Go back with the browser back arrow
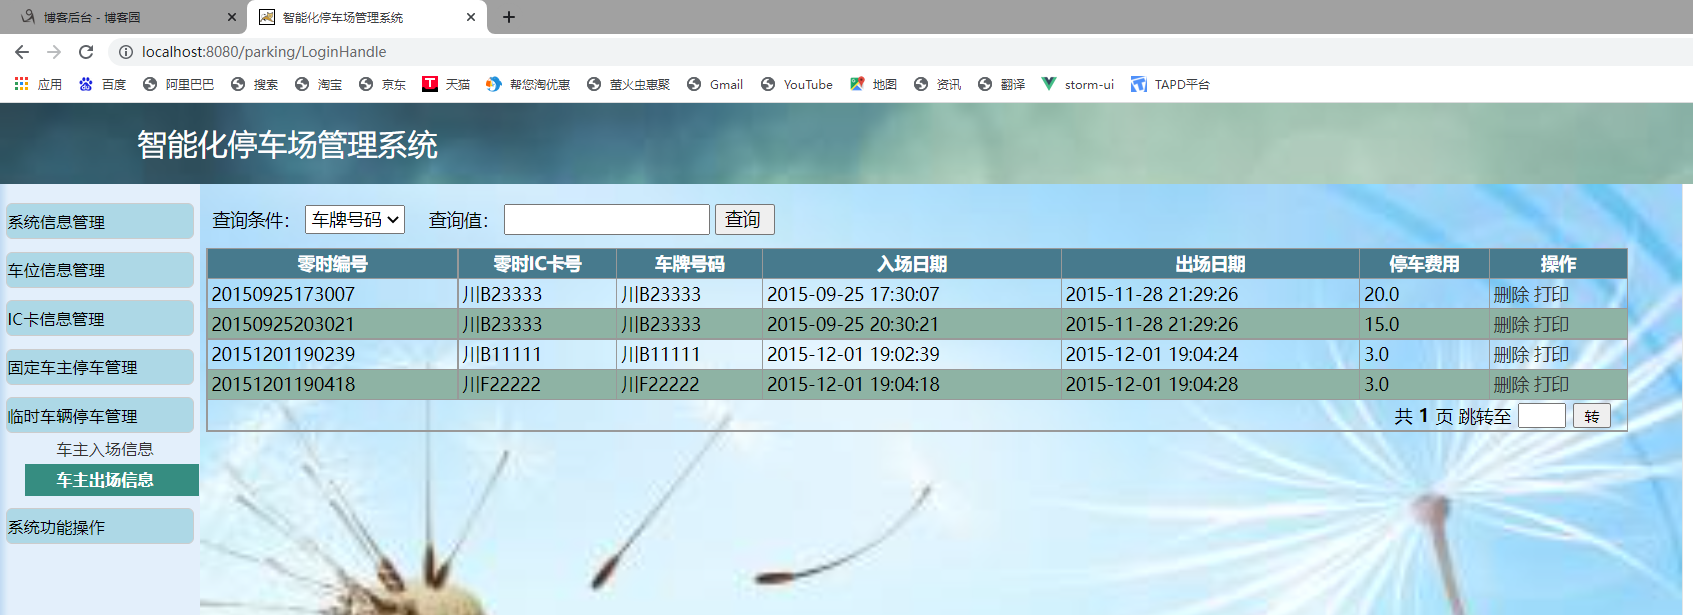Viewport: 1693px width, 615px height. tap(22, 52)
